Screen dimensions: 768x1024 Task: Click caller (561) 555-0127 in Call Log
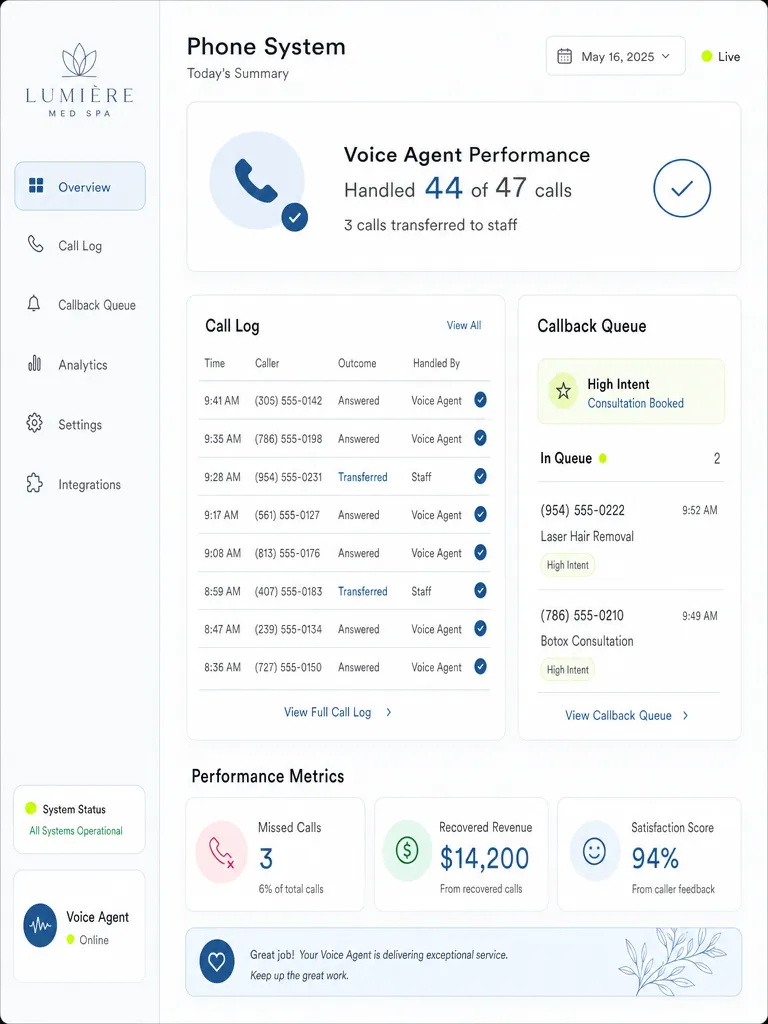point(287,515)
